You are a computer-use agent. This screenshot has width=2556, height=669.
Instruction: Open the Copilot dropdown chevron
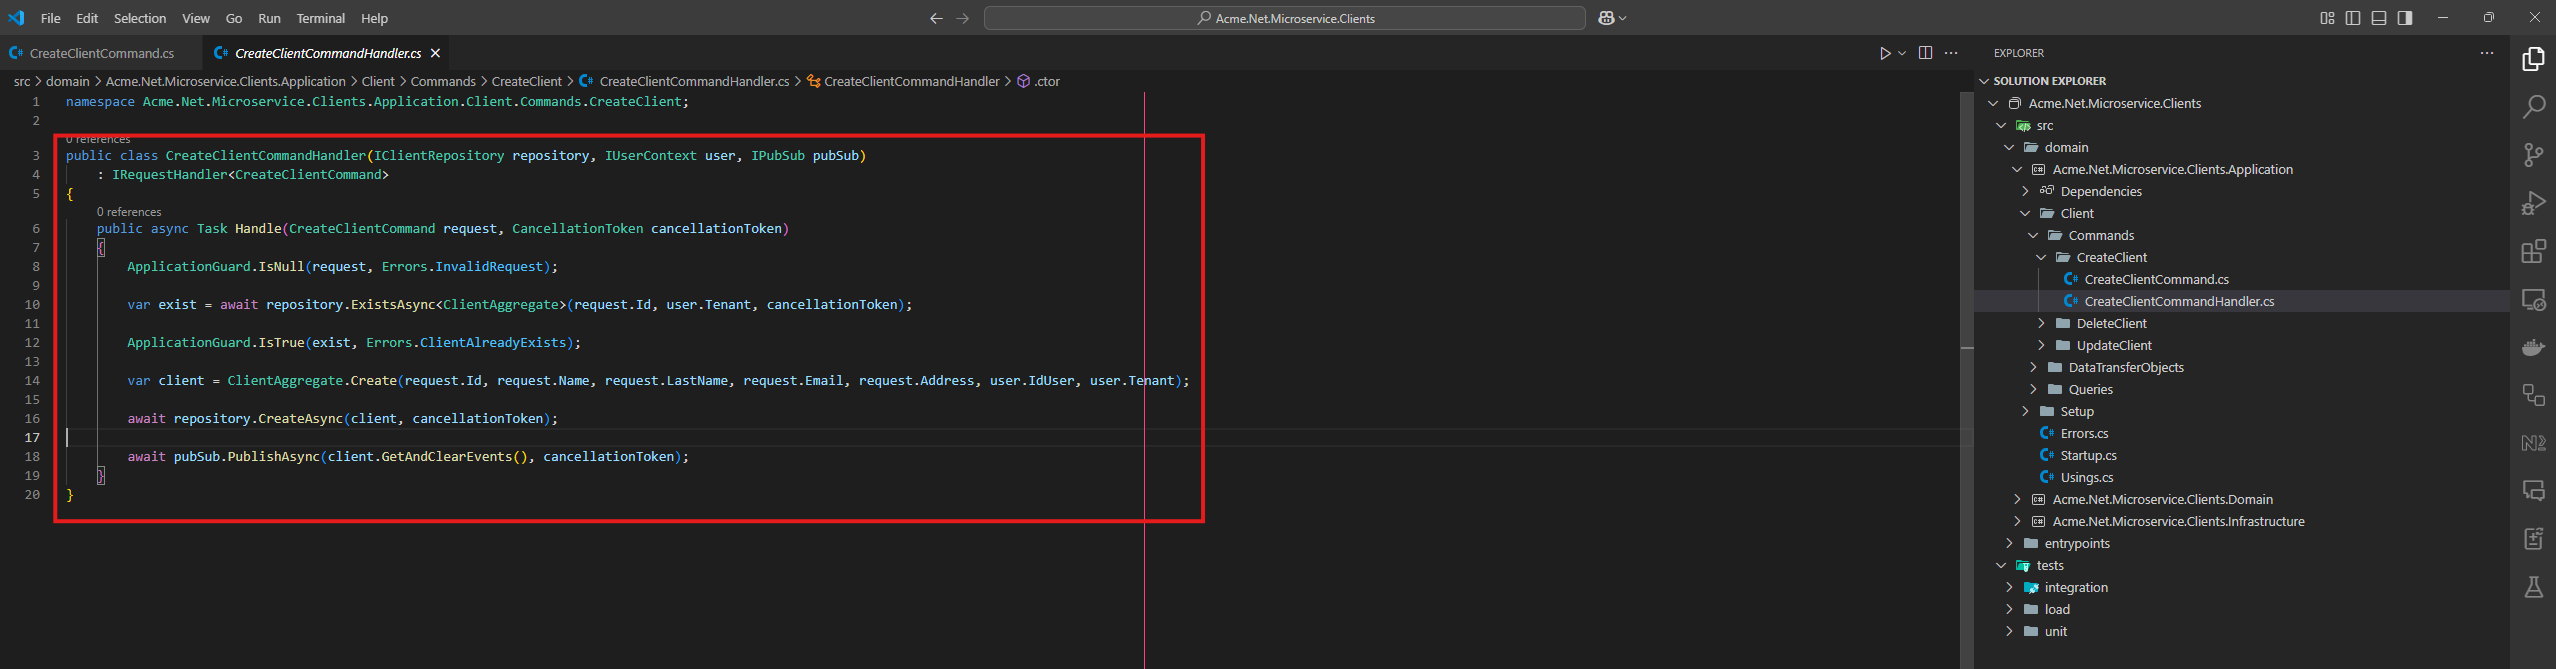pyautogui.click(x=1622, y=18)
